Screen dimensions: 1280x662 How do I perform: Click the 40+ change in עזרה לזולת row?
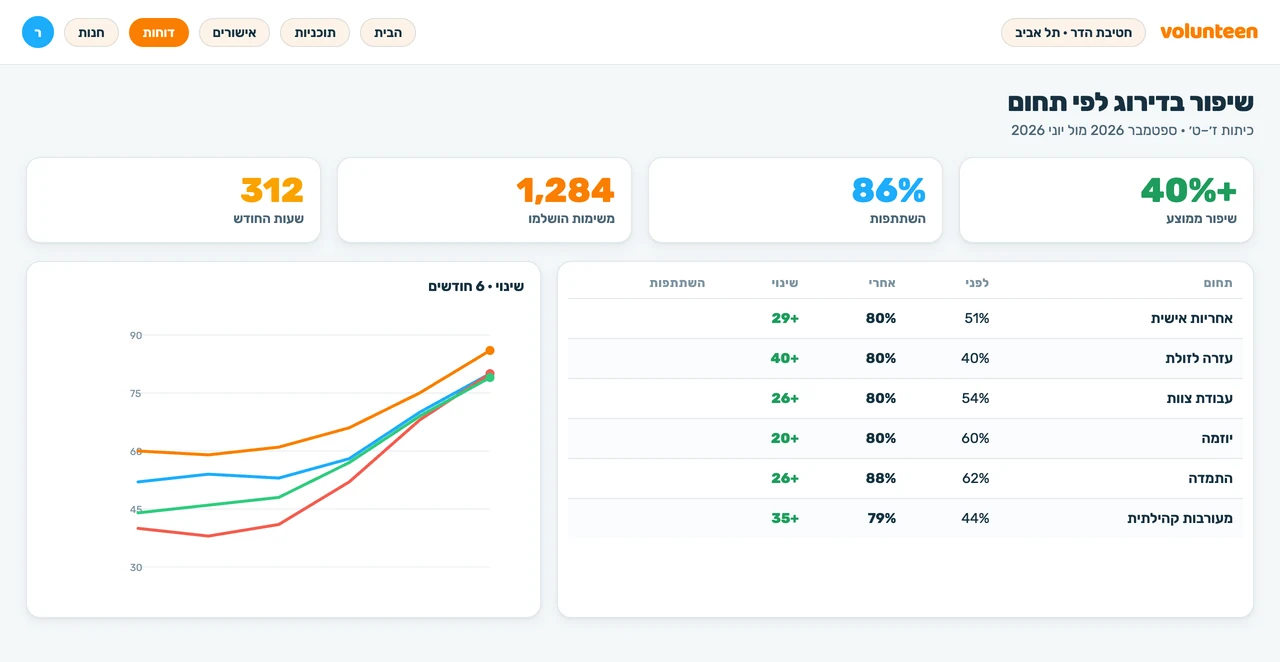click(x=785, y=358)
